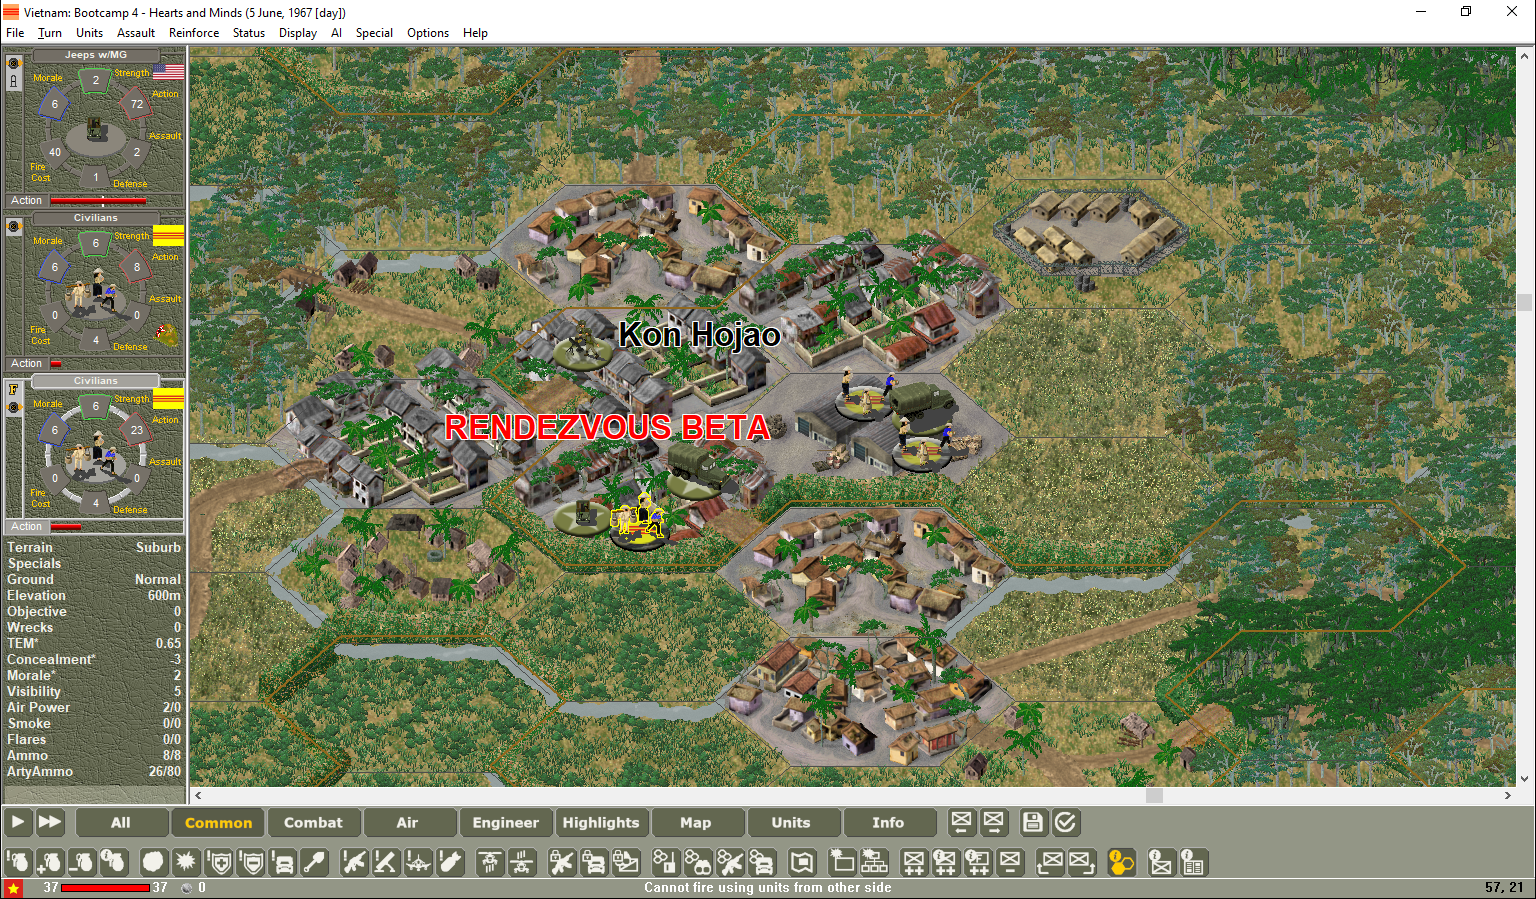Image resolution: width=1536 pixels, height=899 pixels.
Task: Open the AI menu
Action: click(337, 33)
